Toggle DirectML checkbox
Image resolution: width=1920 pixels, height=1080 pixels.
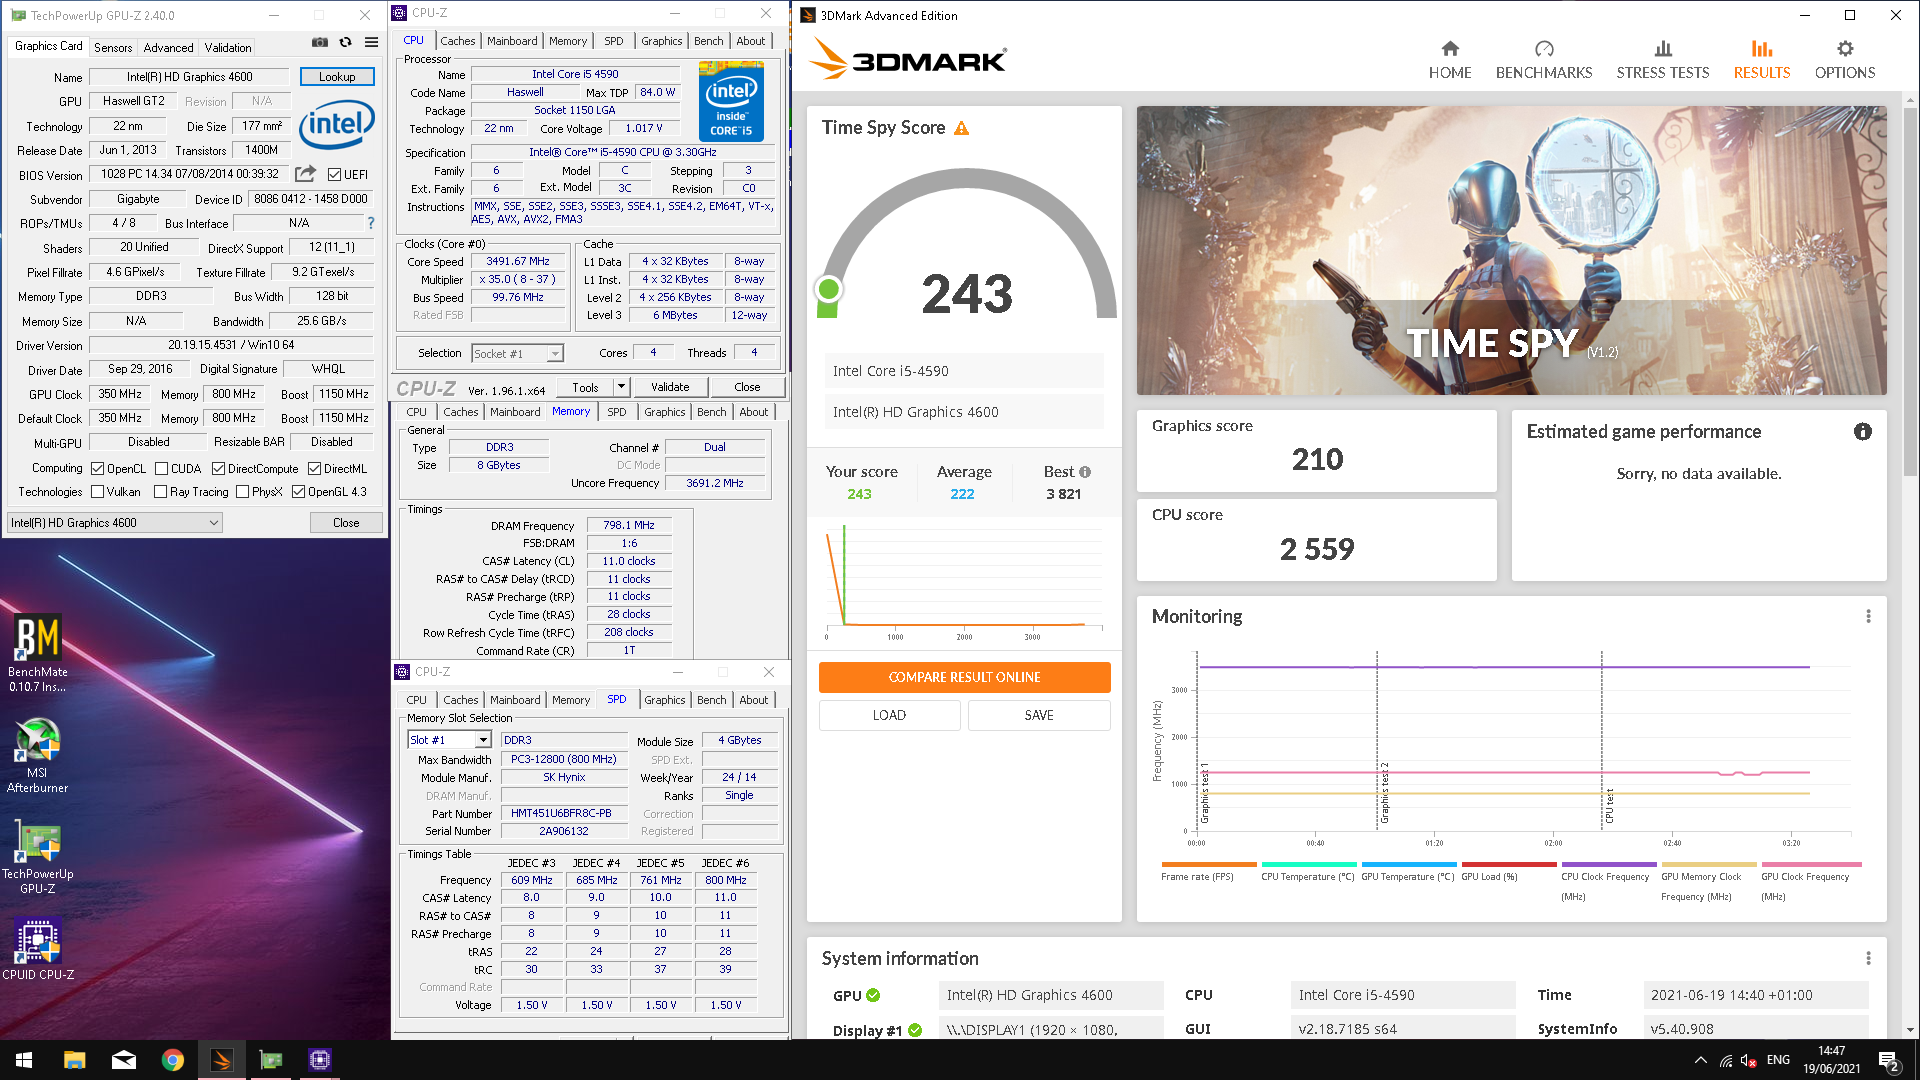315,468
